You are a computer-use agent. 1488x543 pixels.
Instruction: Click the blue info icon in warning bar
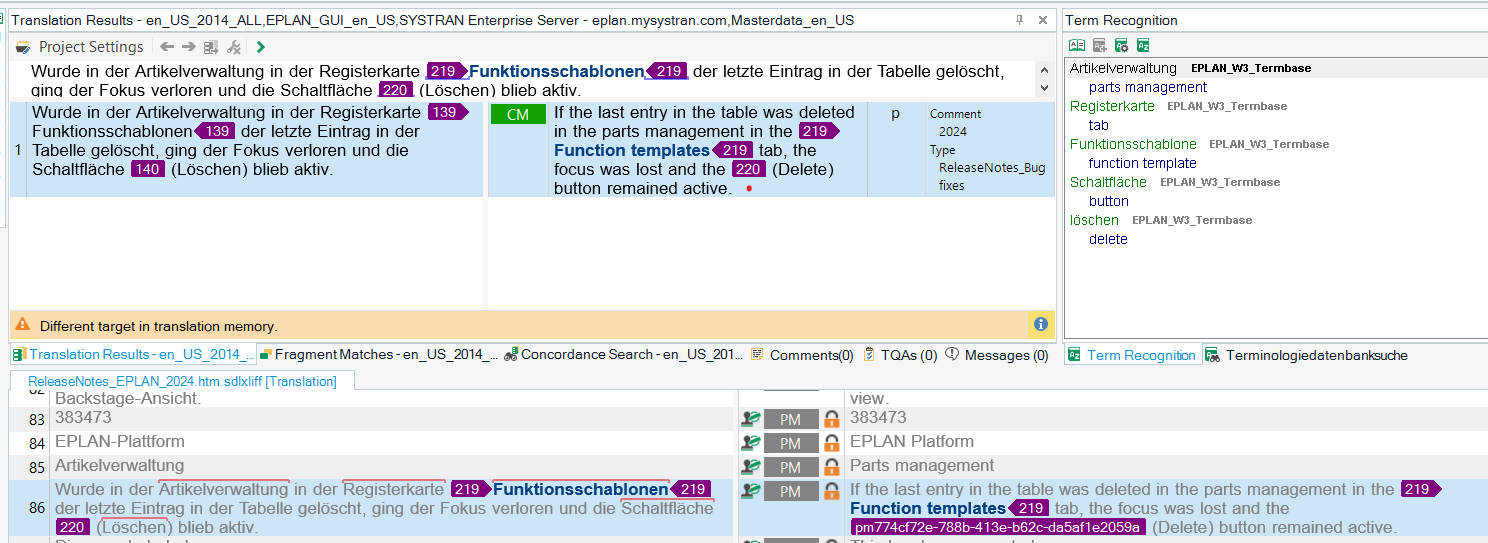1040,325
